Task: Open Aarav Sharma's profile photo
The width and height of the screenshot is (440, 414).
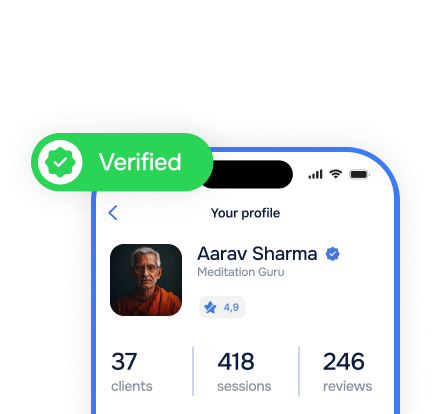Action: [146, 280]
